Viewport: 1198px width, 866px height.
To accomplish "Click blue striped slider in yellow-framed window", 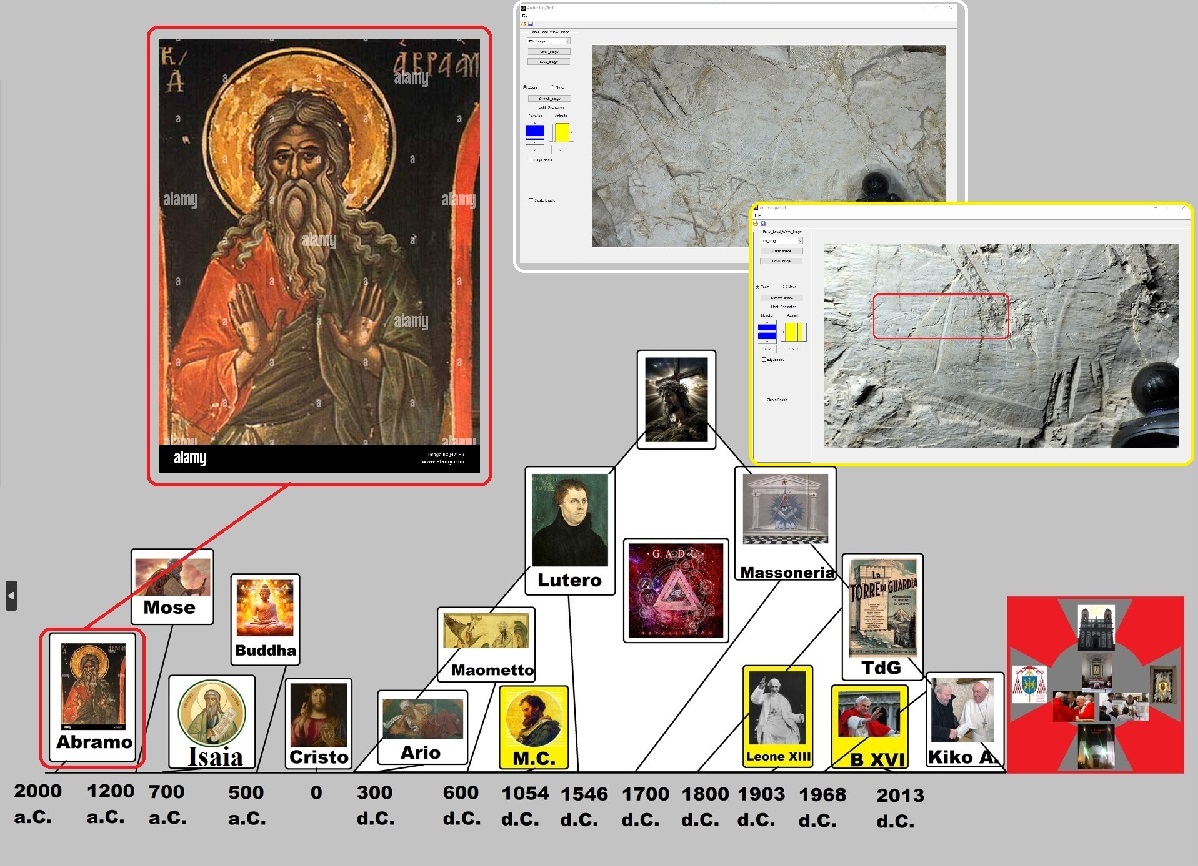I will pos(767,332).
